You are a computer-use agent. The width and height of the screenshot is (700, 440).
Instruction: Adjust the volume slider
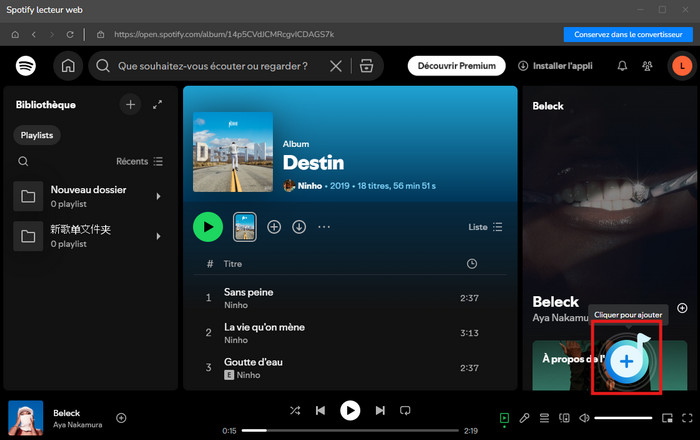623,418
